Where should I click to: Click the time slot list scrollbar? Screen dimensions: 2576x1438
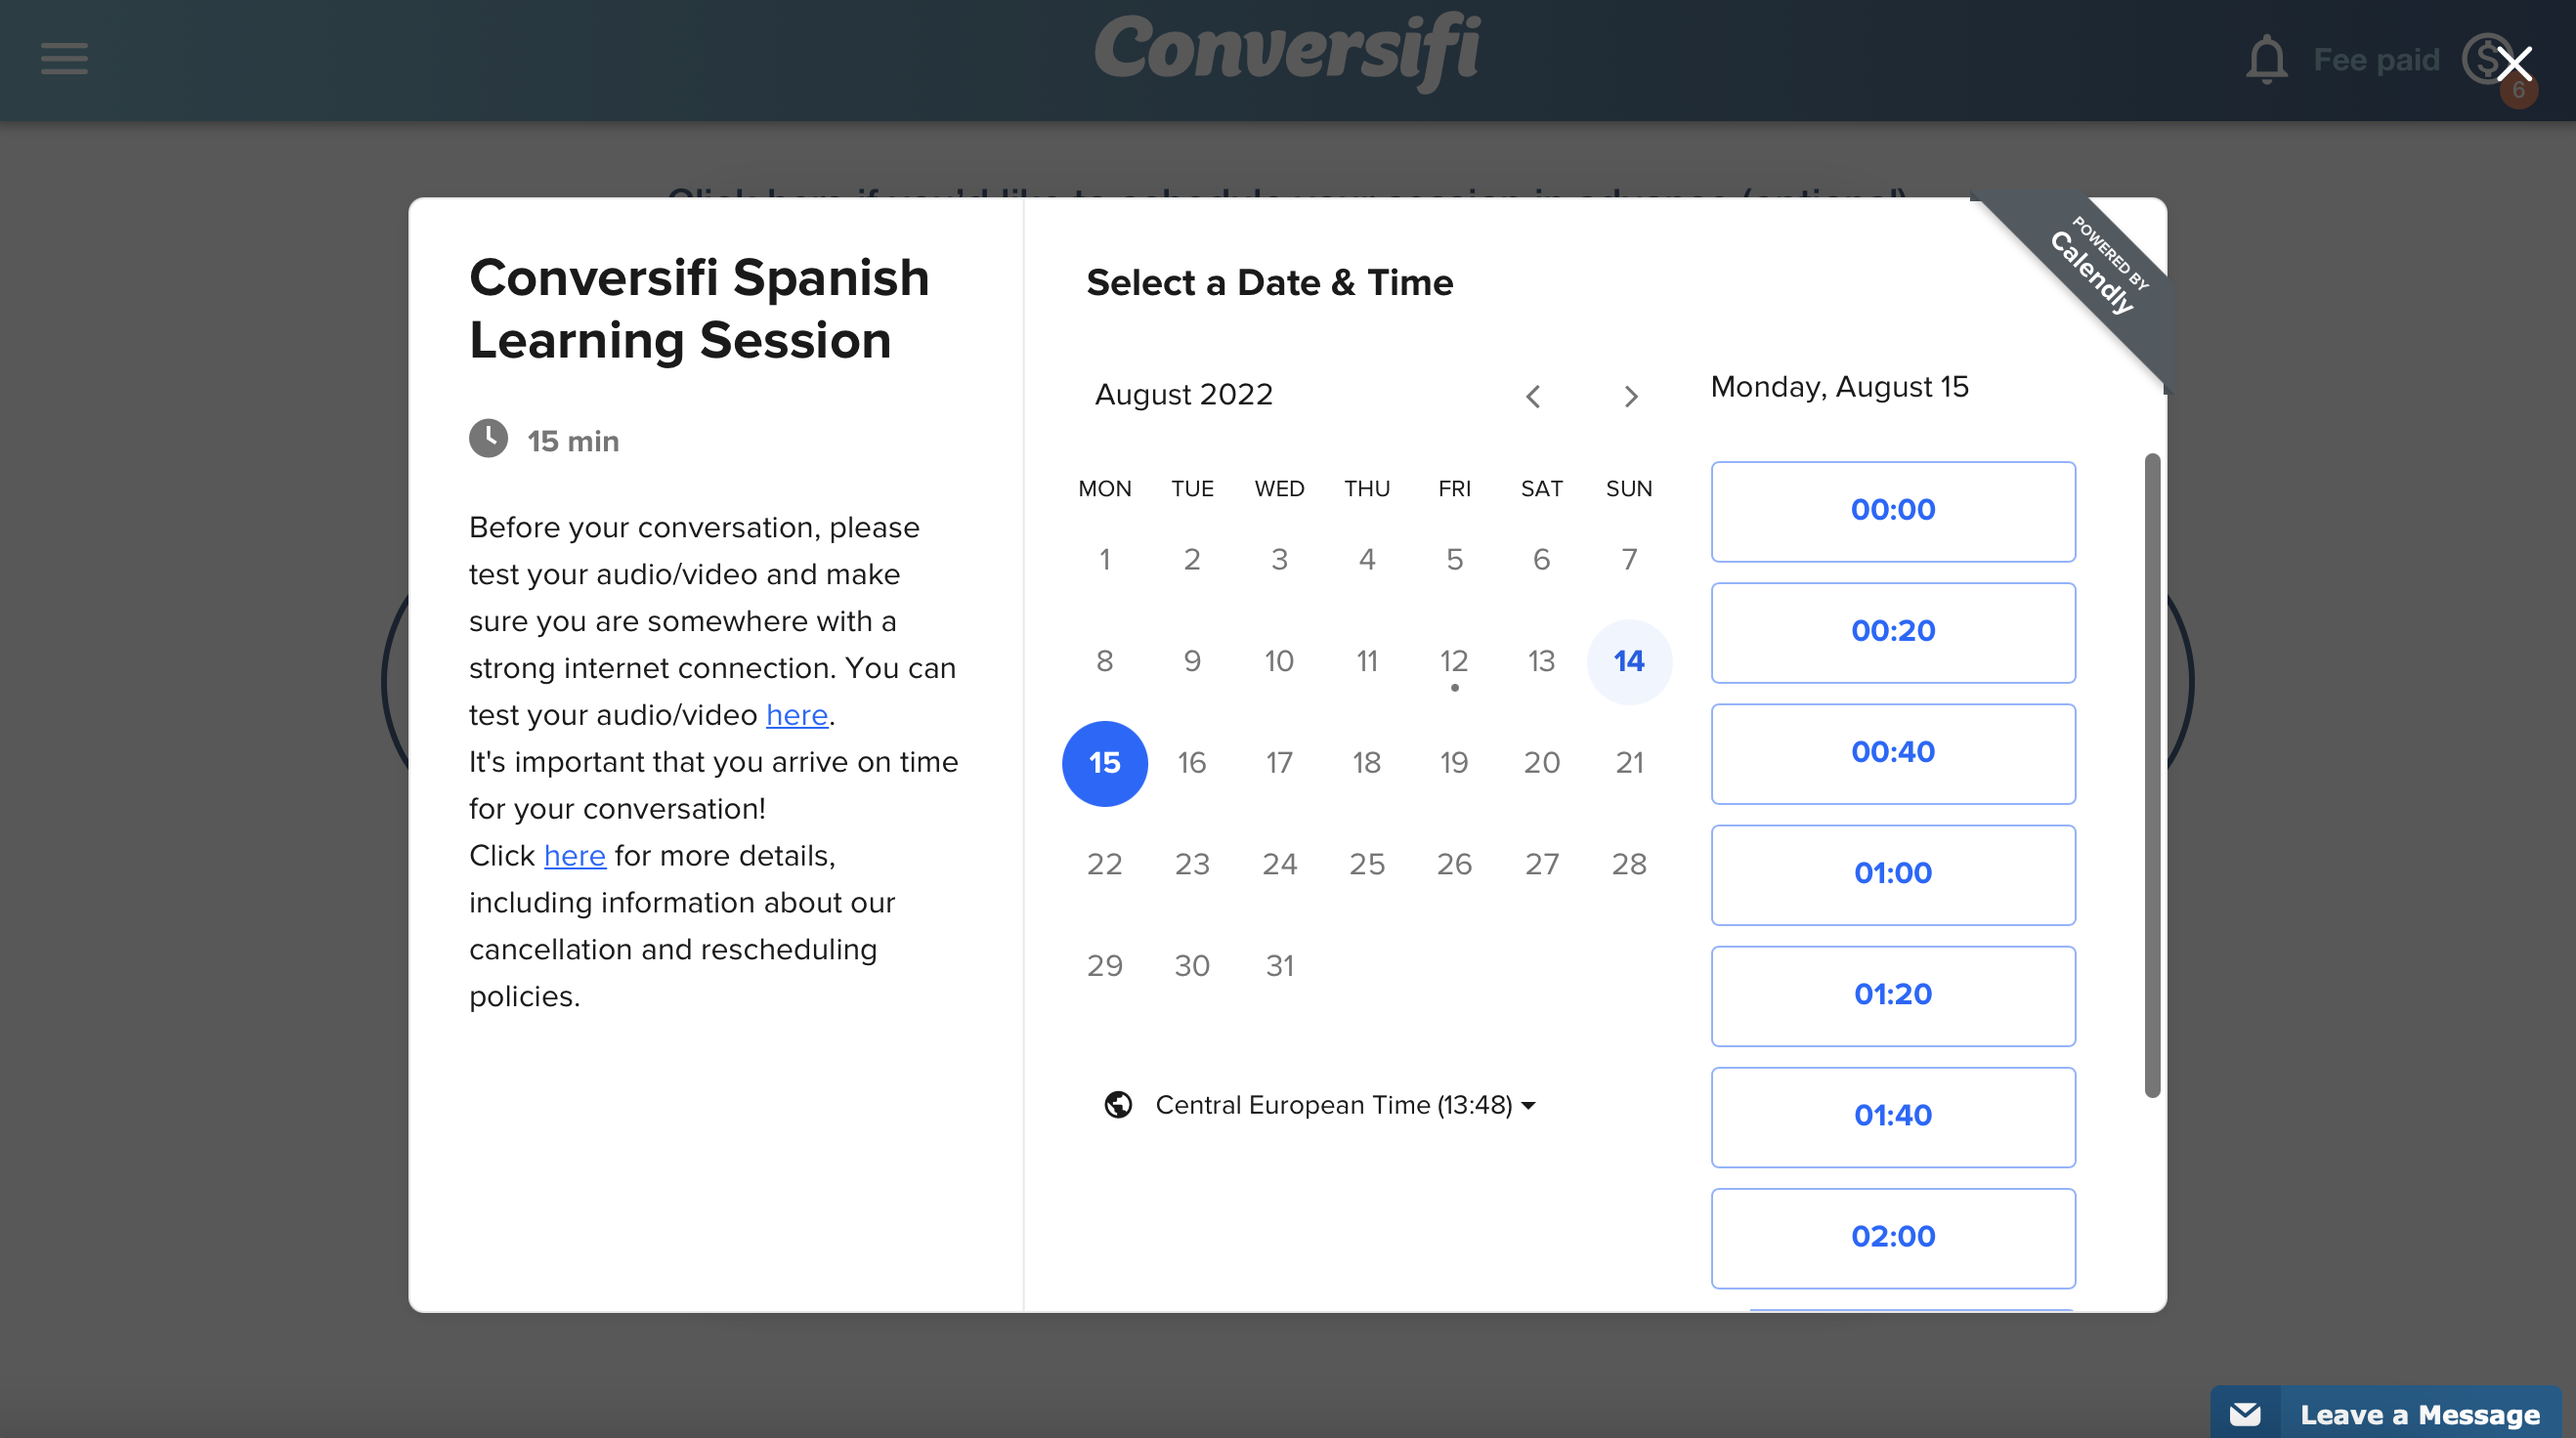pos(2152,775)
